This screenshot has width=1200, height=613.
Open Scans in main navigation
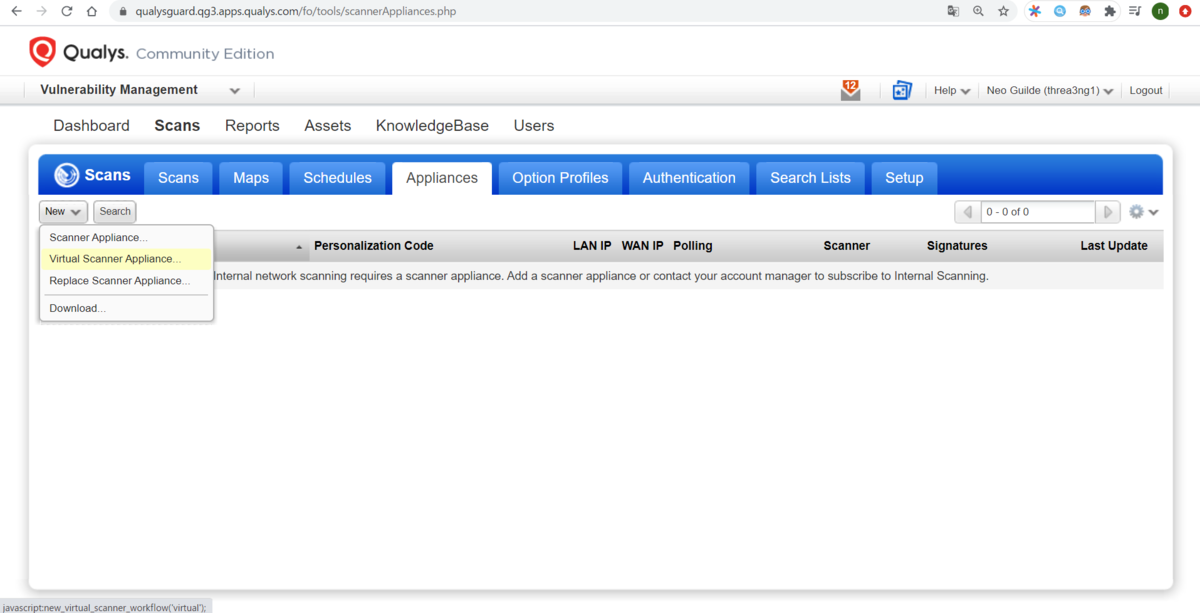click(x=177, y=126)
